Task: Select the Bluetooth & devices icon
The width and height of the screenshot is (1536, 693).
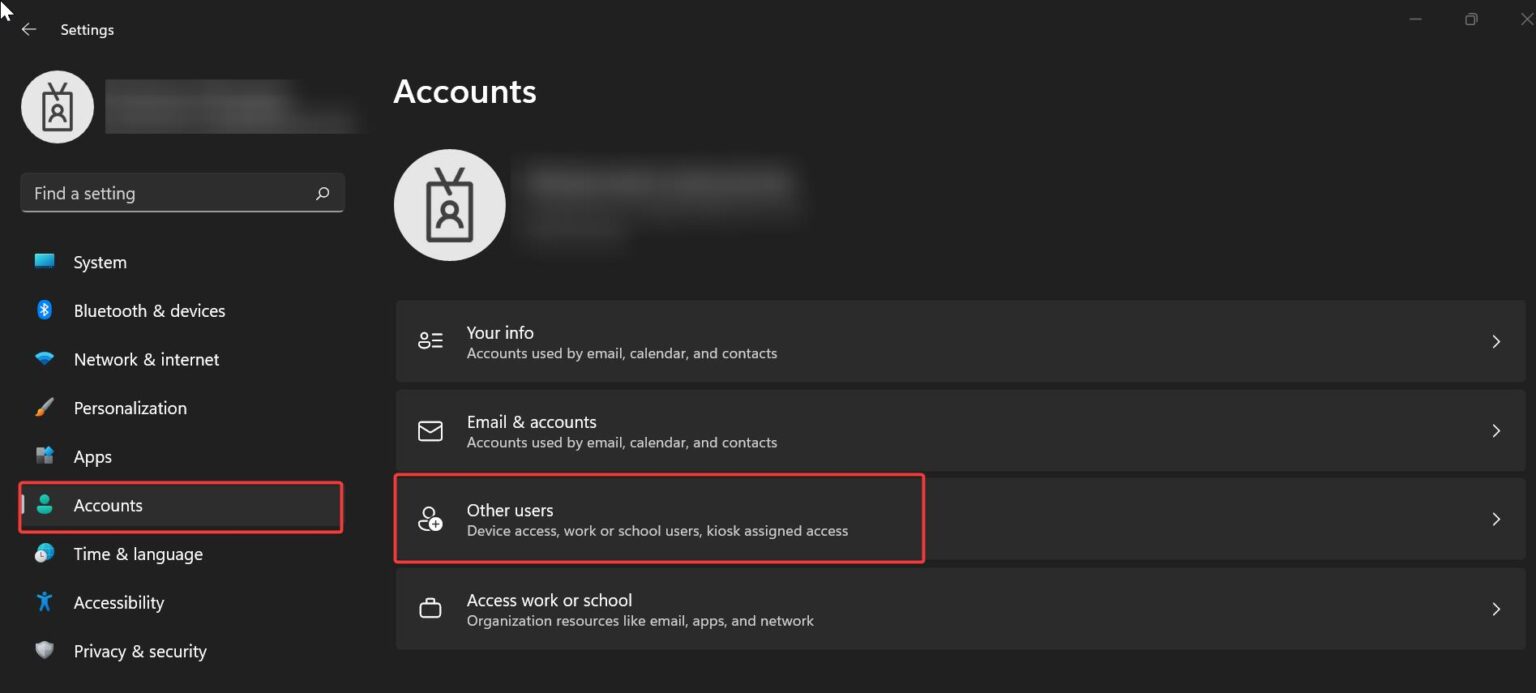Action: (44, 310)
